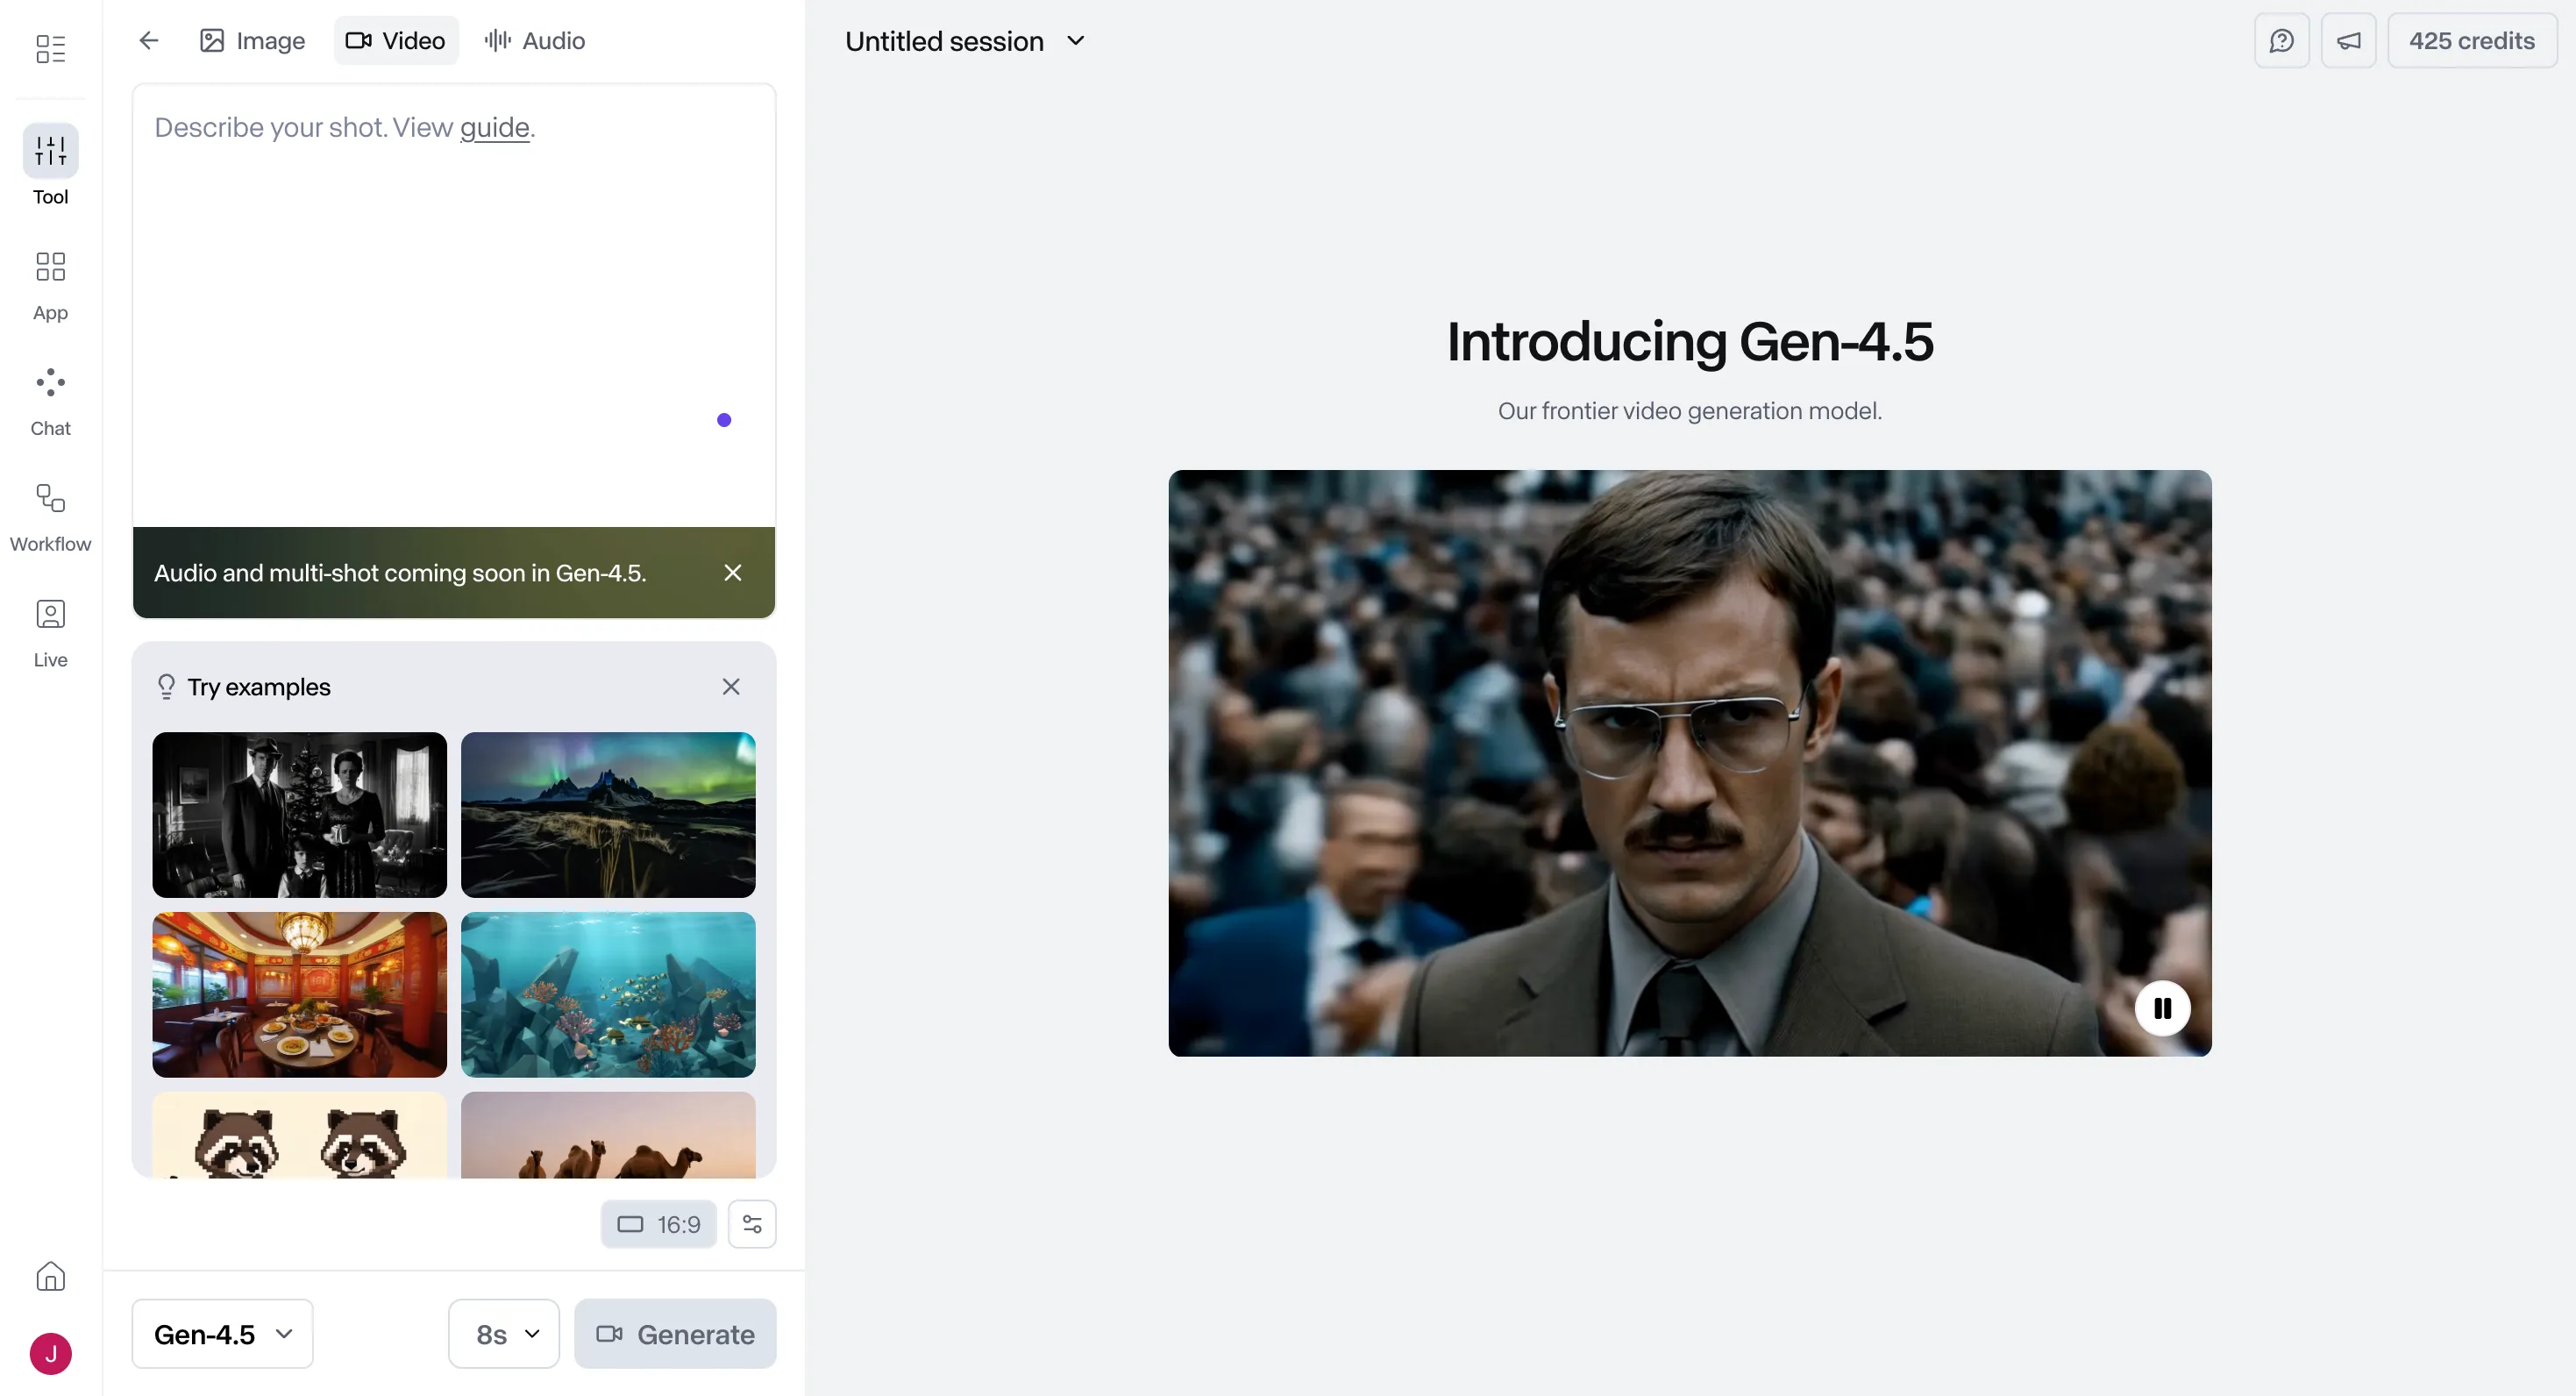2576x1396 pixels.
Task: Open the prompt guide link
Action: (494, 127)
